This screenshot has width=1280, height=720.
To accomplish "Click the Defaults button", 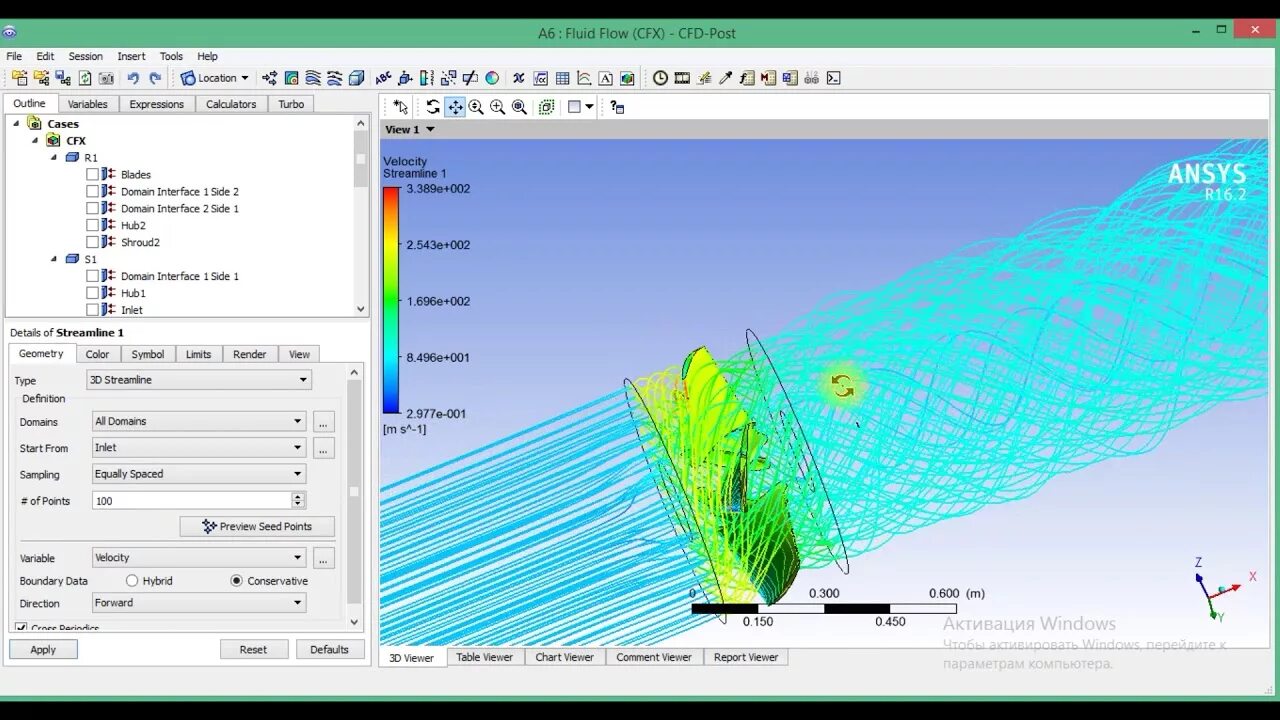I will coord(329,649).
